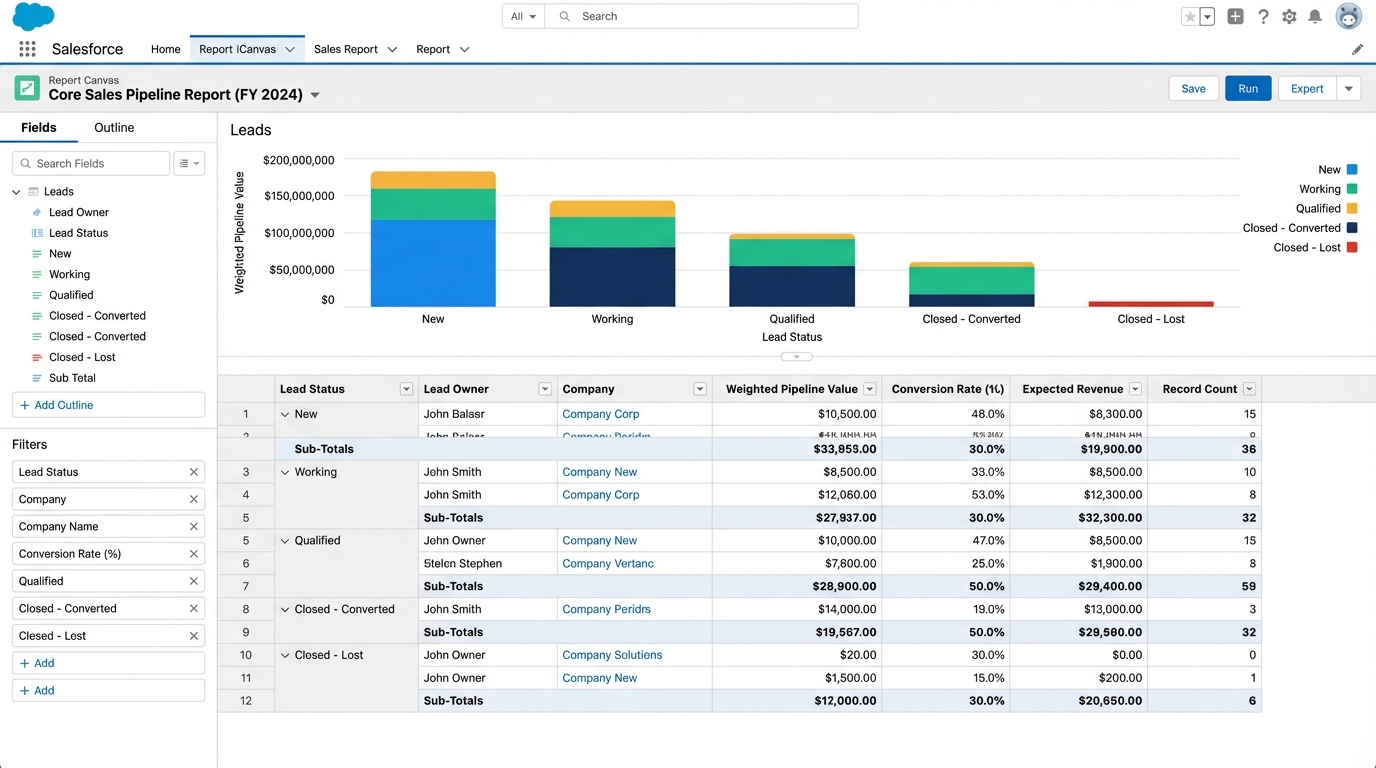Click the Report Canvas green report icon
Image resolution: width=1376 pixels, height=768 pixels.
(x=26, y=88)
